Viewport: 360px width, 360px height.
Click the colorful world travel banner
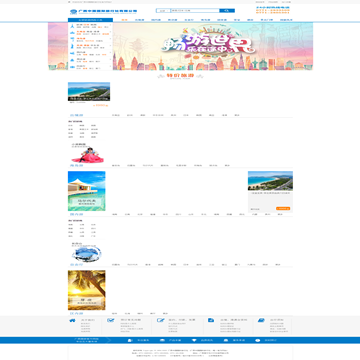213,46
